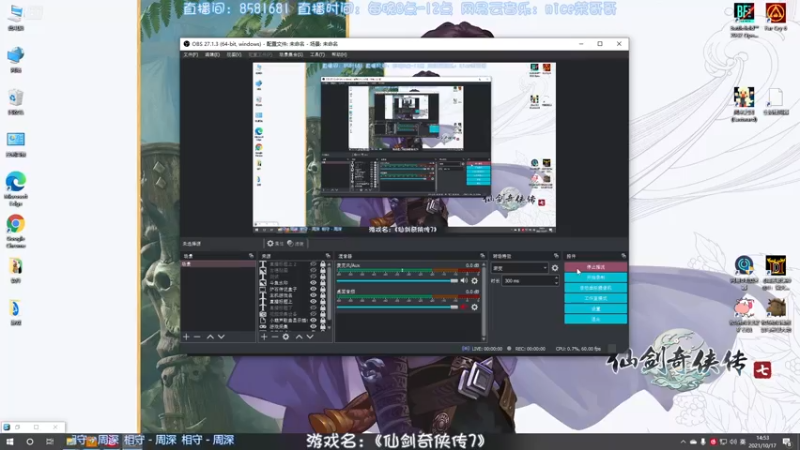Open 工具 menu in OBS
Screen dimensions: 800x450
317,55
